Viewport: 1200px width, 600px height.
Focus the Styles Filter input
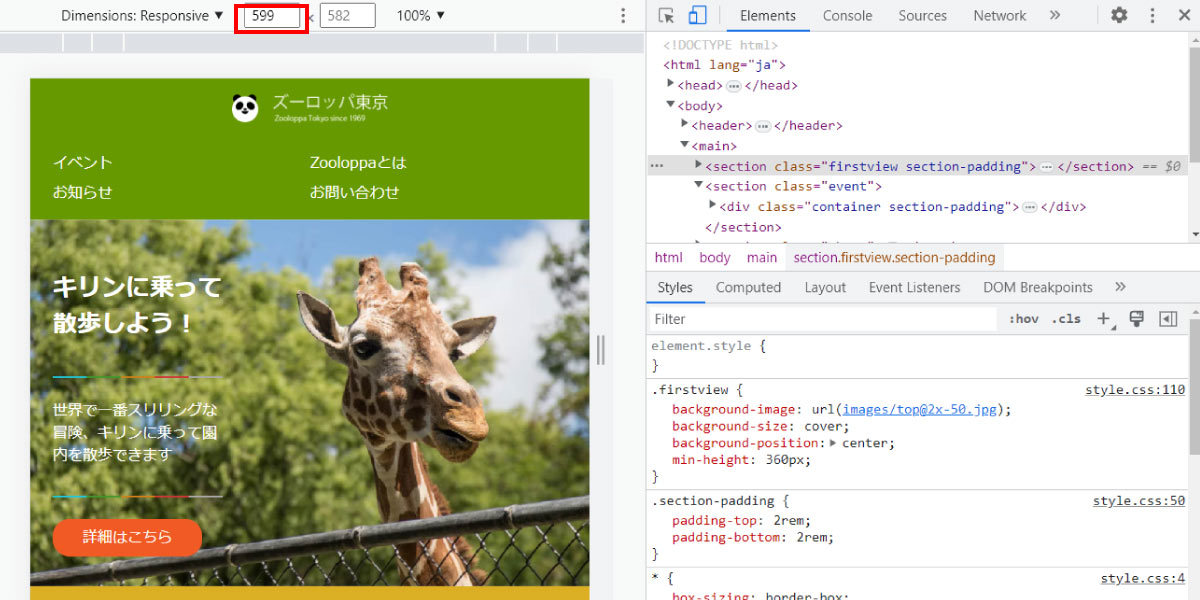(x=824, y=319)
